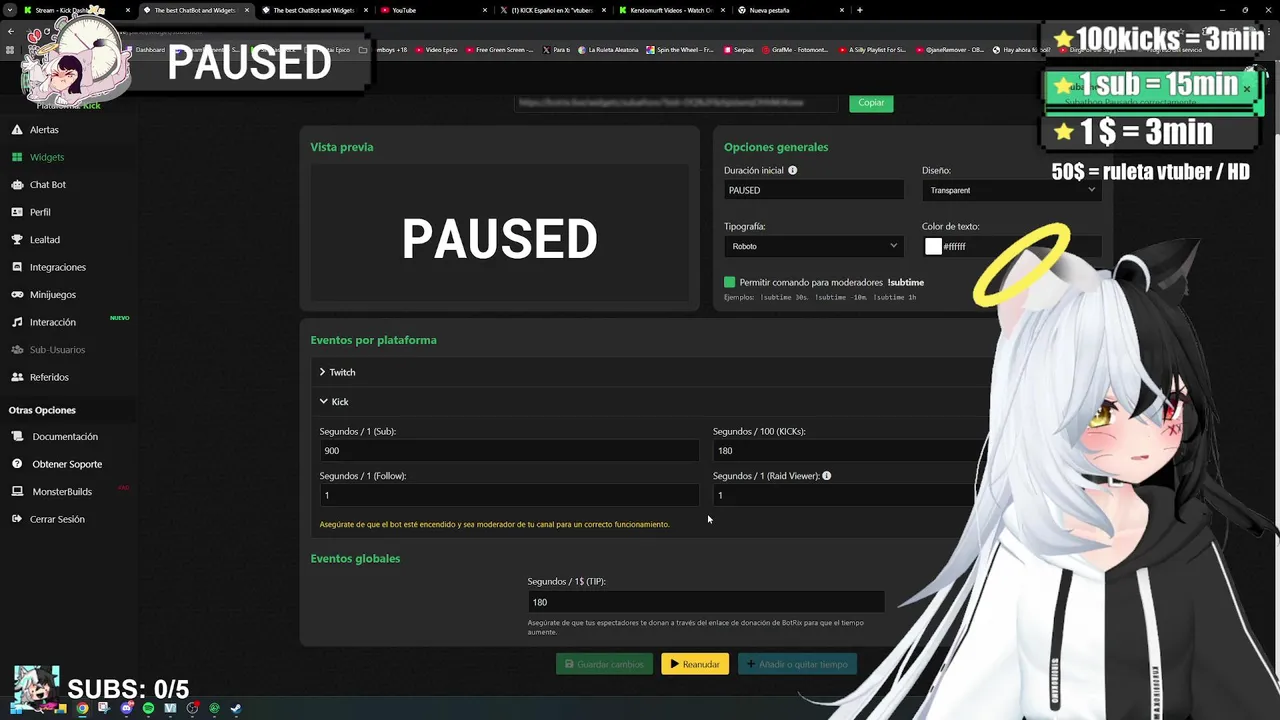
Task: Open the Referidos sidebar item
Action: click(x=49, y=377)
